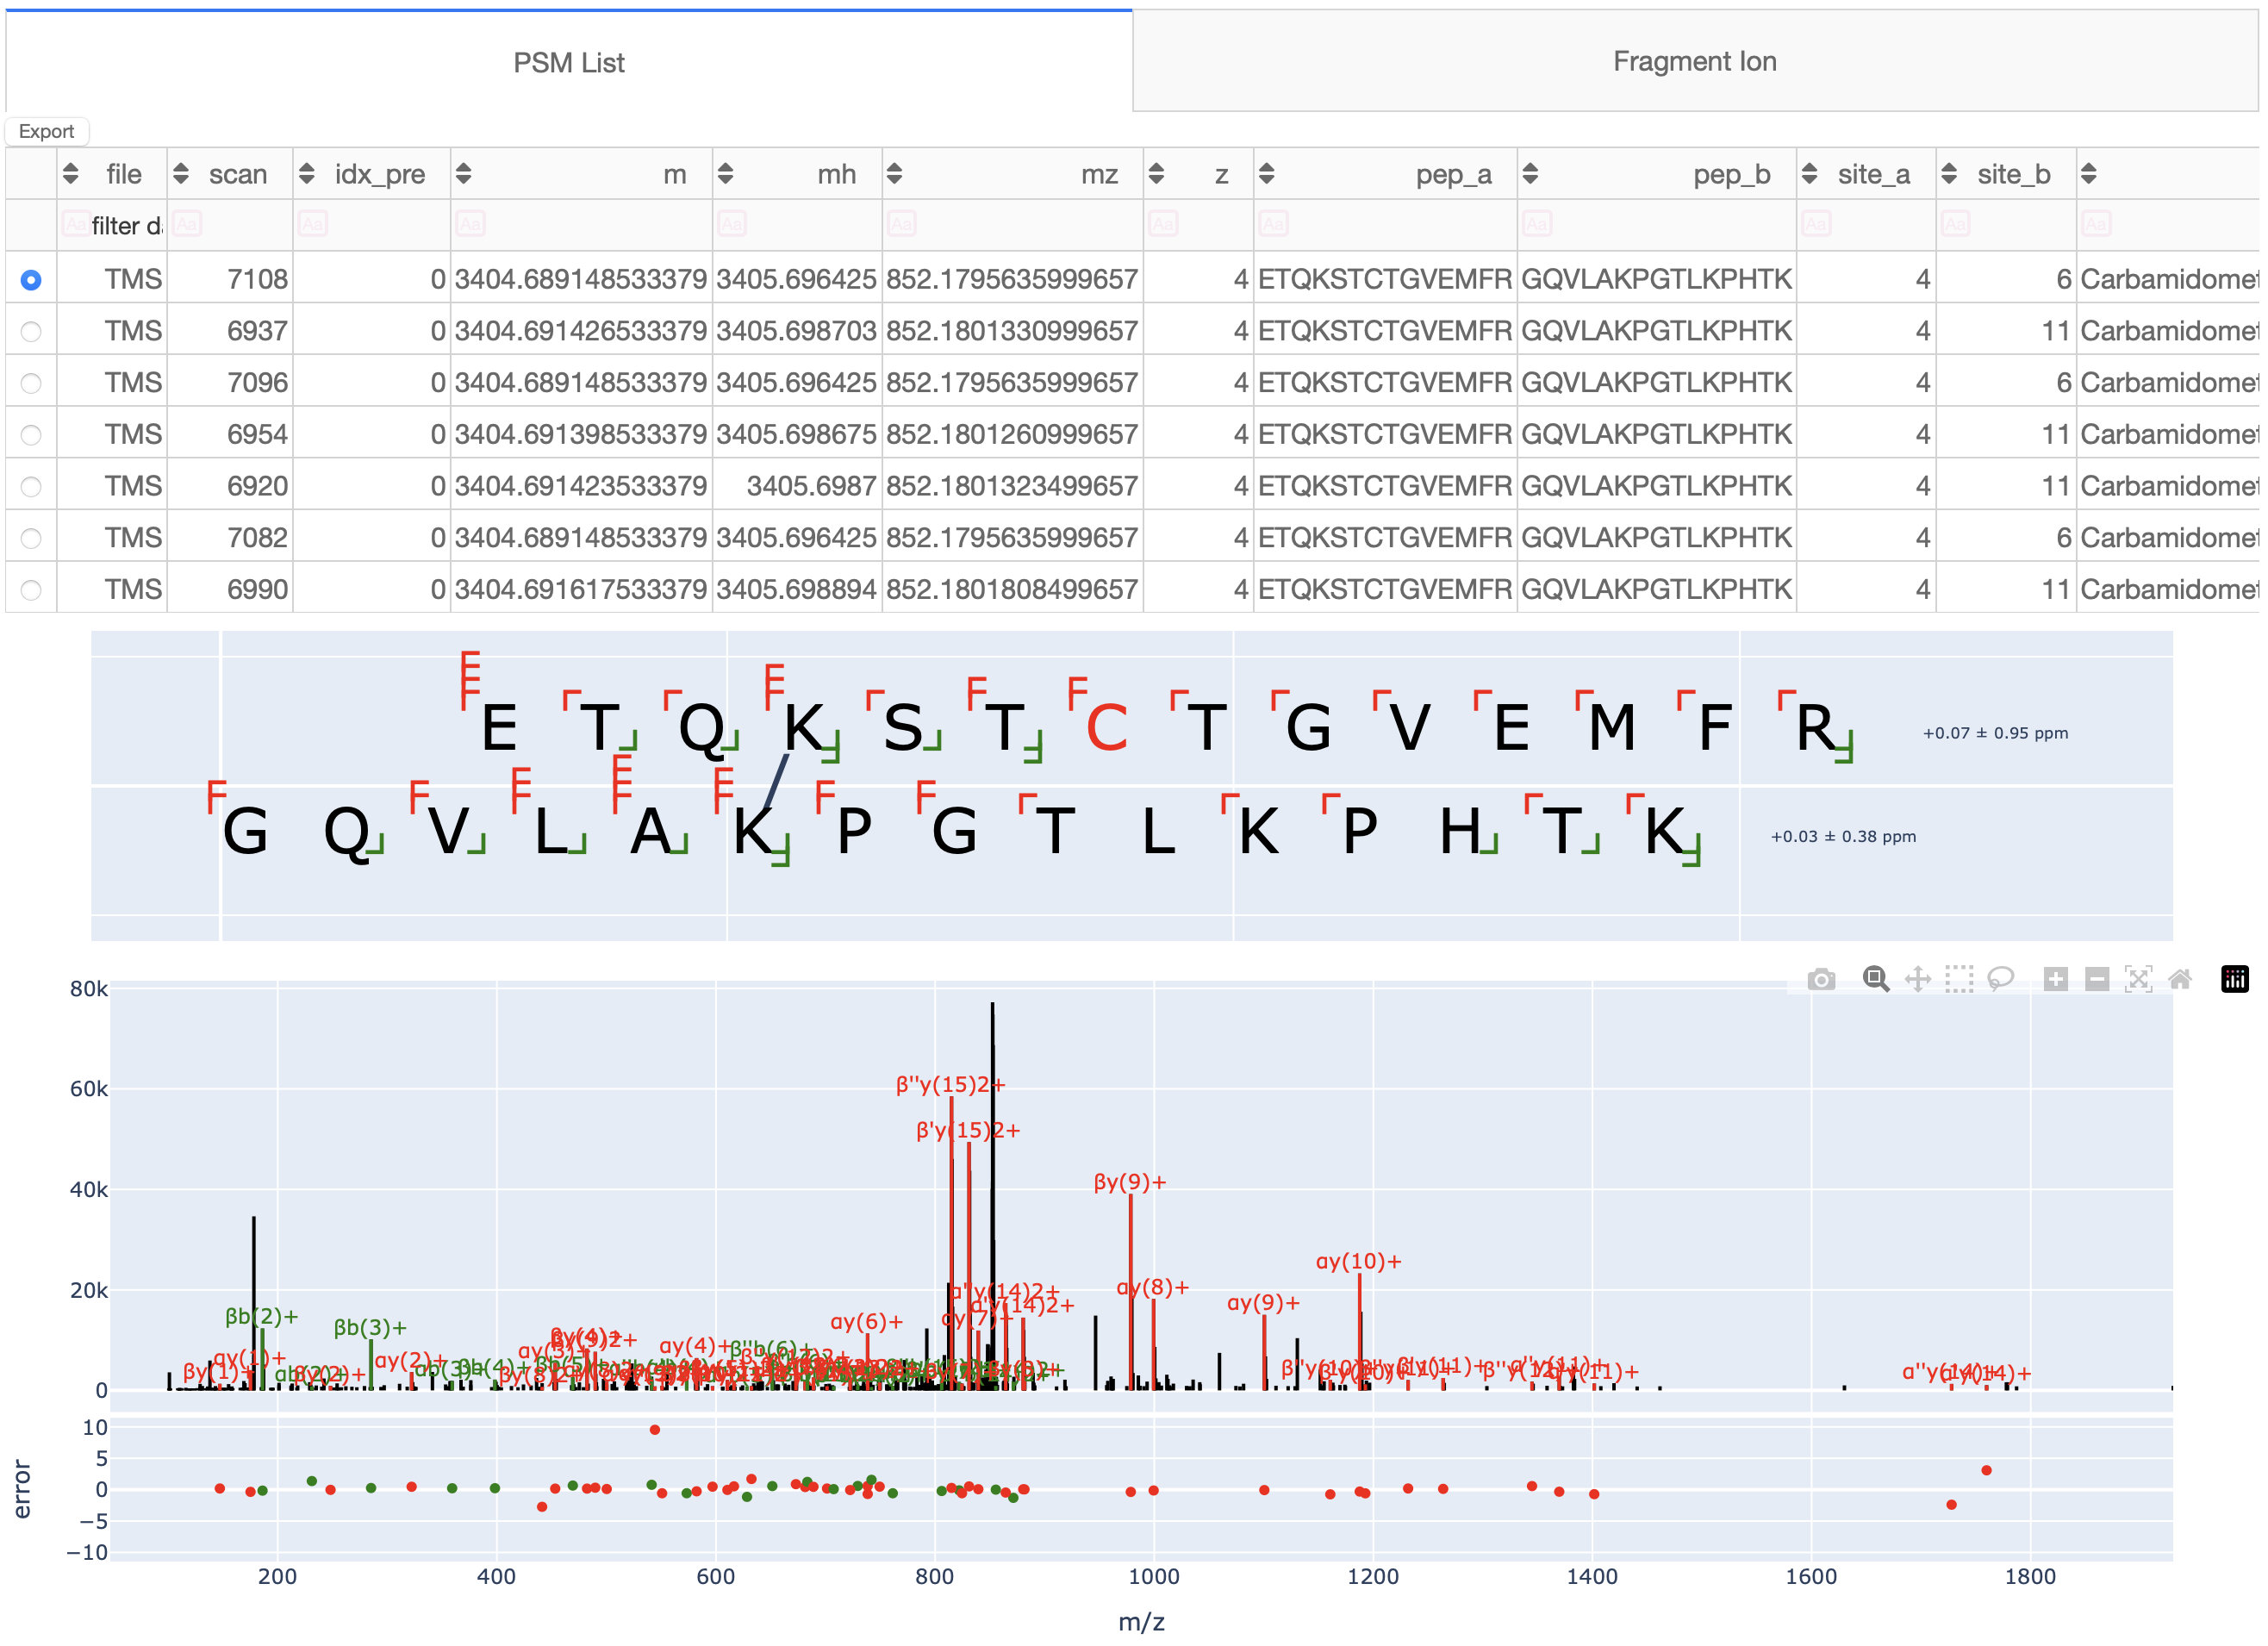
Task: Click the Zoom In plus icon
Action: (x=2055, y=979)
